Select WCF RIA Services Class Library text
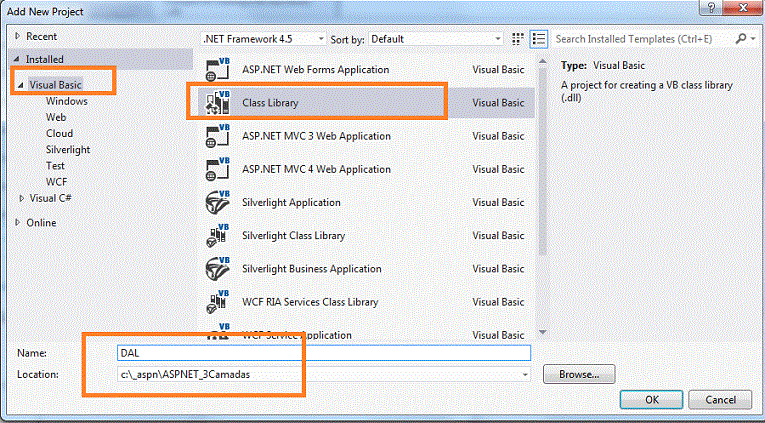765x423 pixels. coord(310,302)
